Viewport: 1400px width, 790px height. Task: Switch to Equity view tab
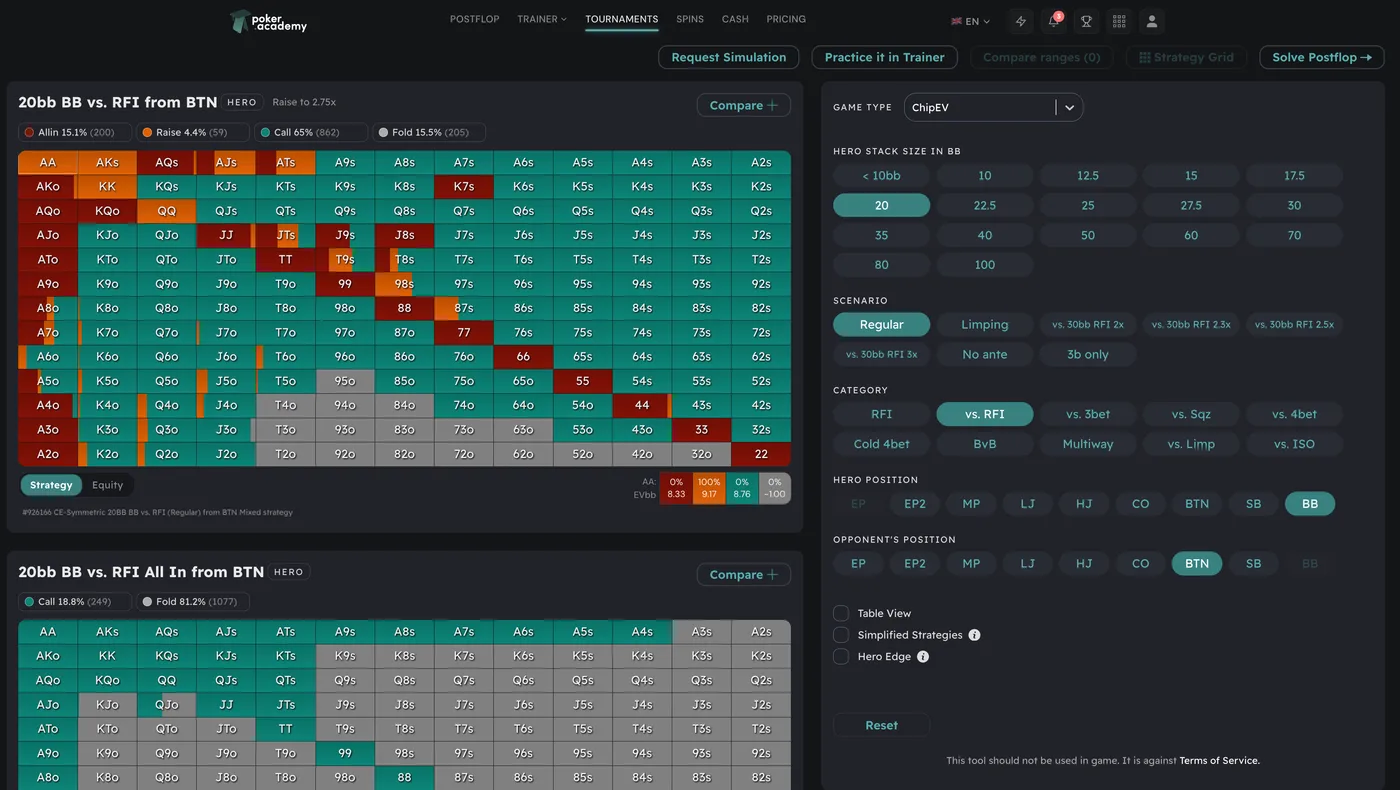[x=107, y=485]
